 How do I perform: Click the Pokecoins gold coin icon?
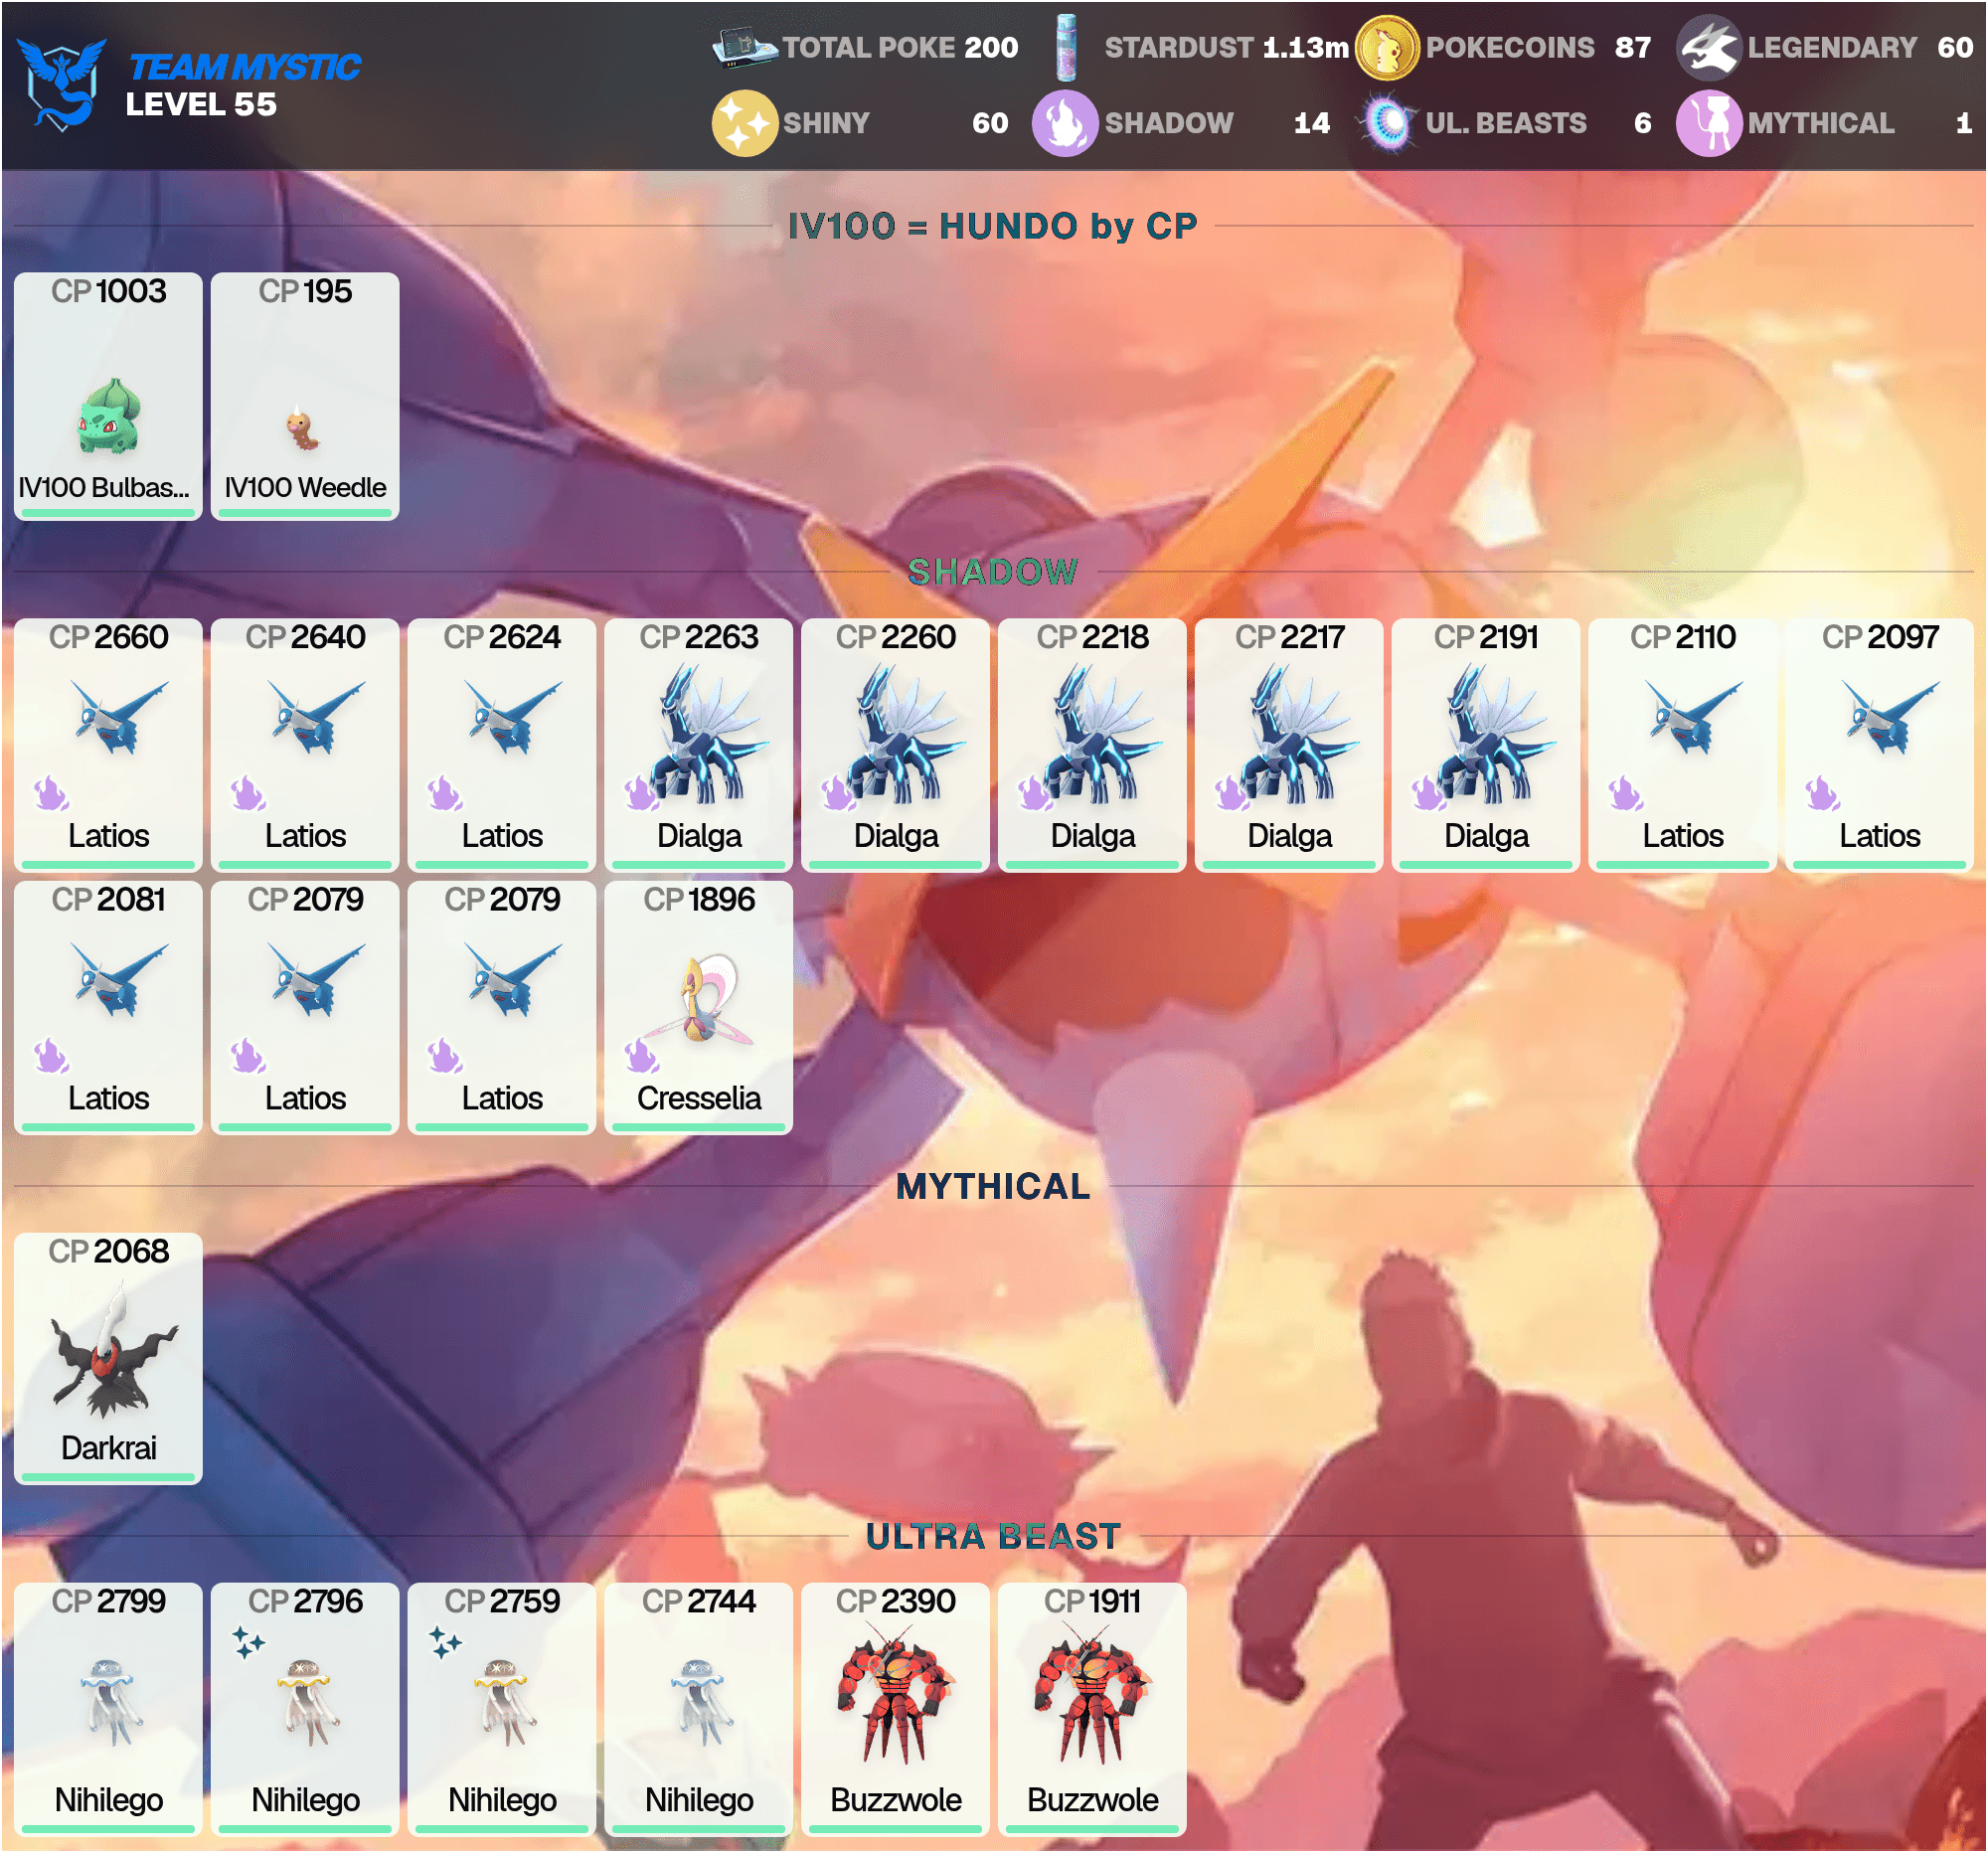[1387, 47]
